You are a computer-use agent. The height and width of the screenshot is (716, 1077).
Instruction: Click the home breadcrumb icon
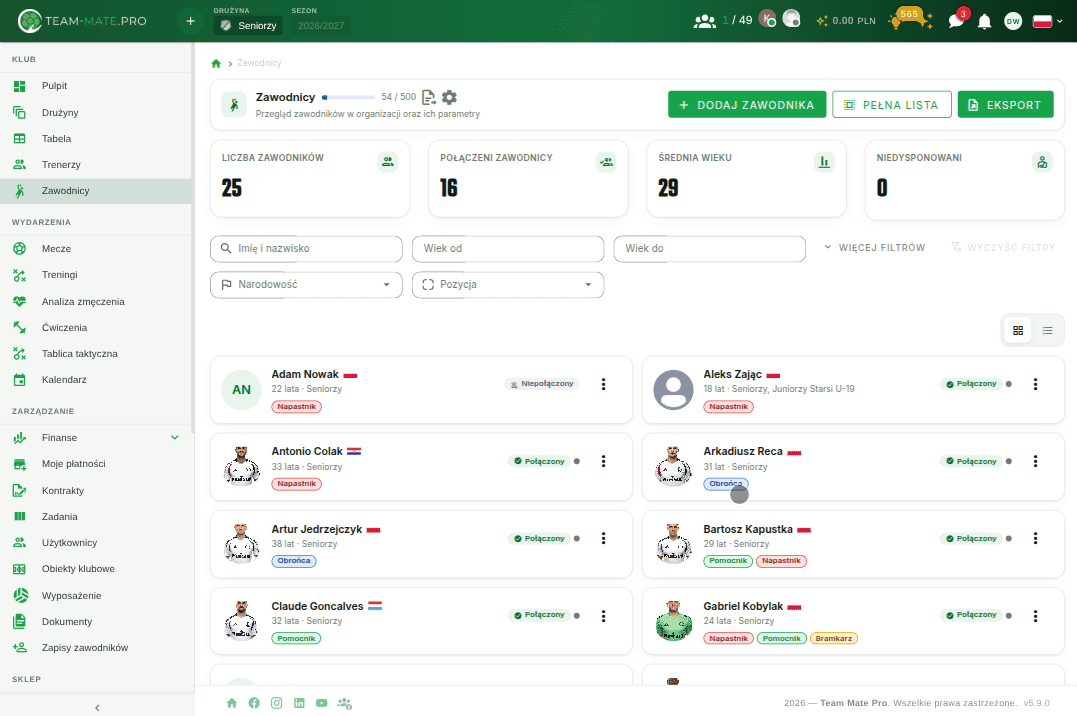pos(216,63)
